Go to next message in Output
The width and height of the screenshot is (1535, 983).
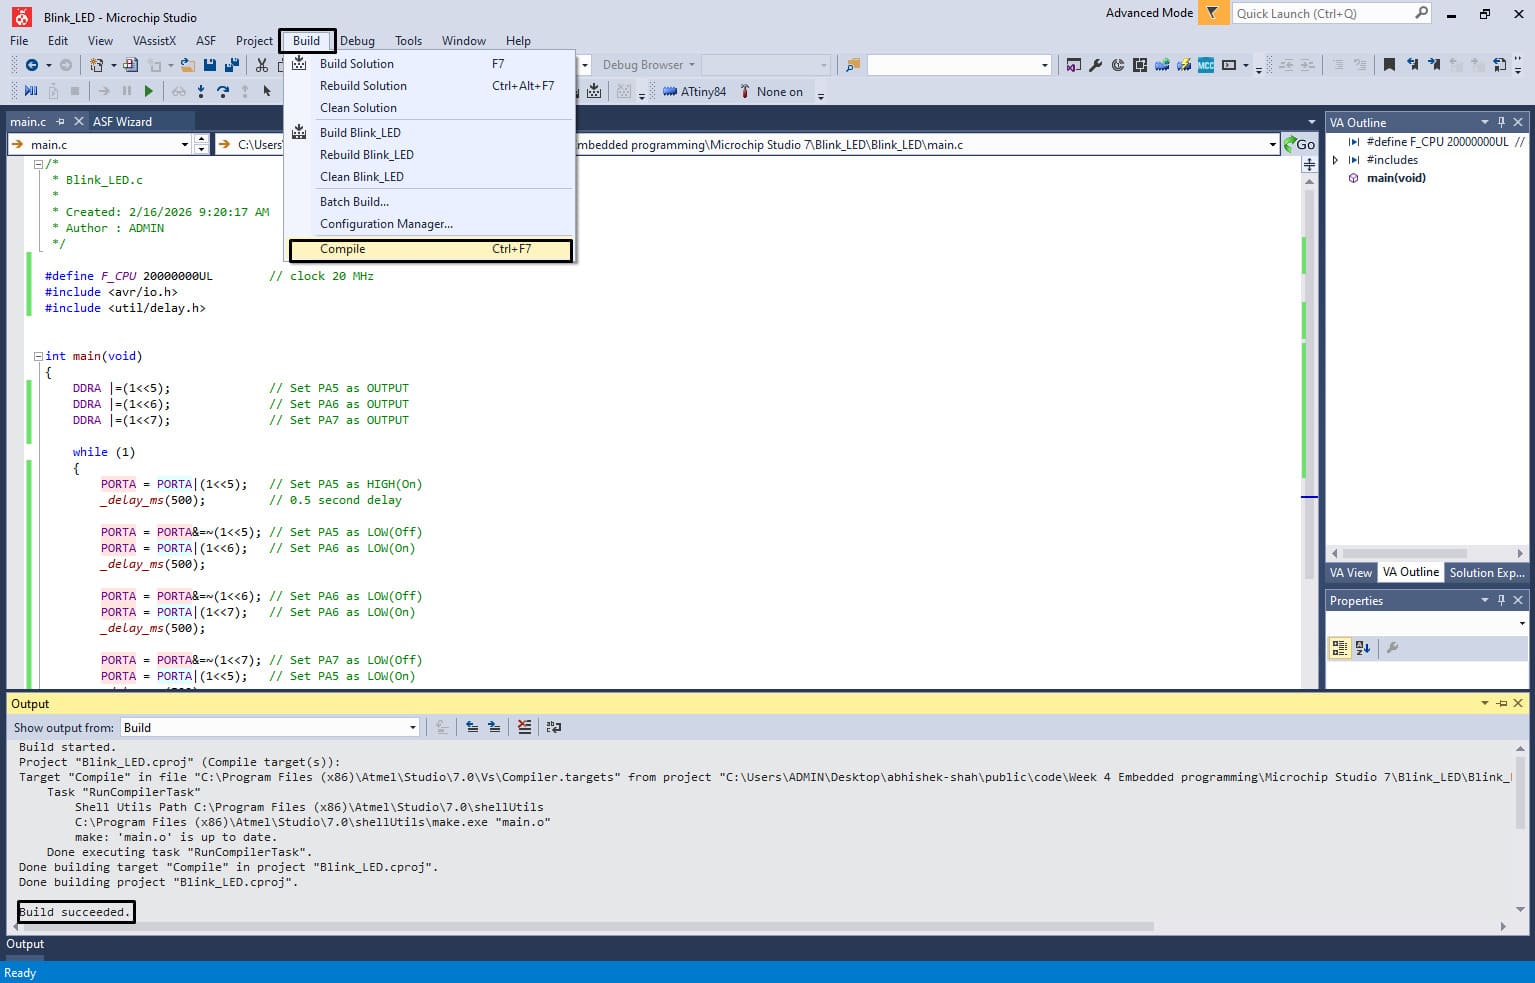[494, 727]
